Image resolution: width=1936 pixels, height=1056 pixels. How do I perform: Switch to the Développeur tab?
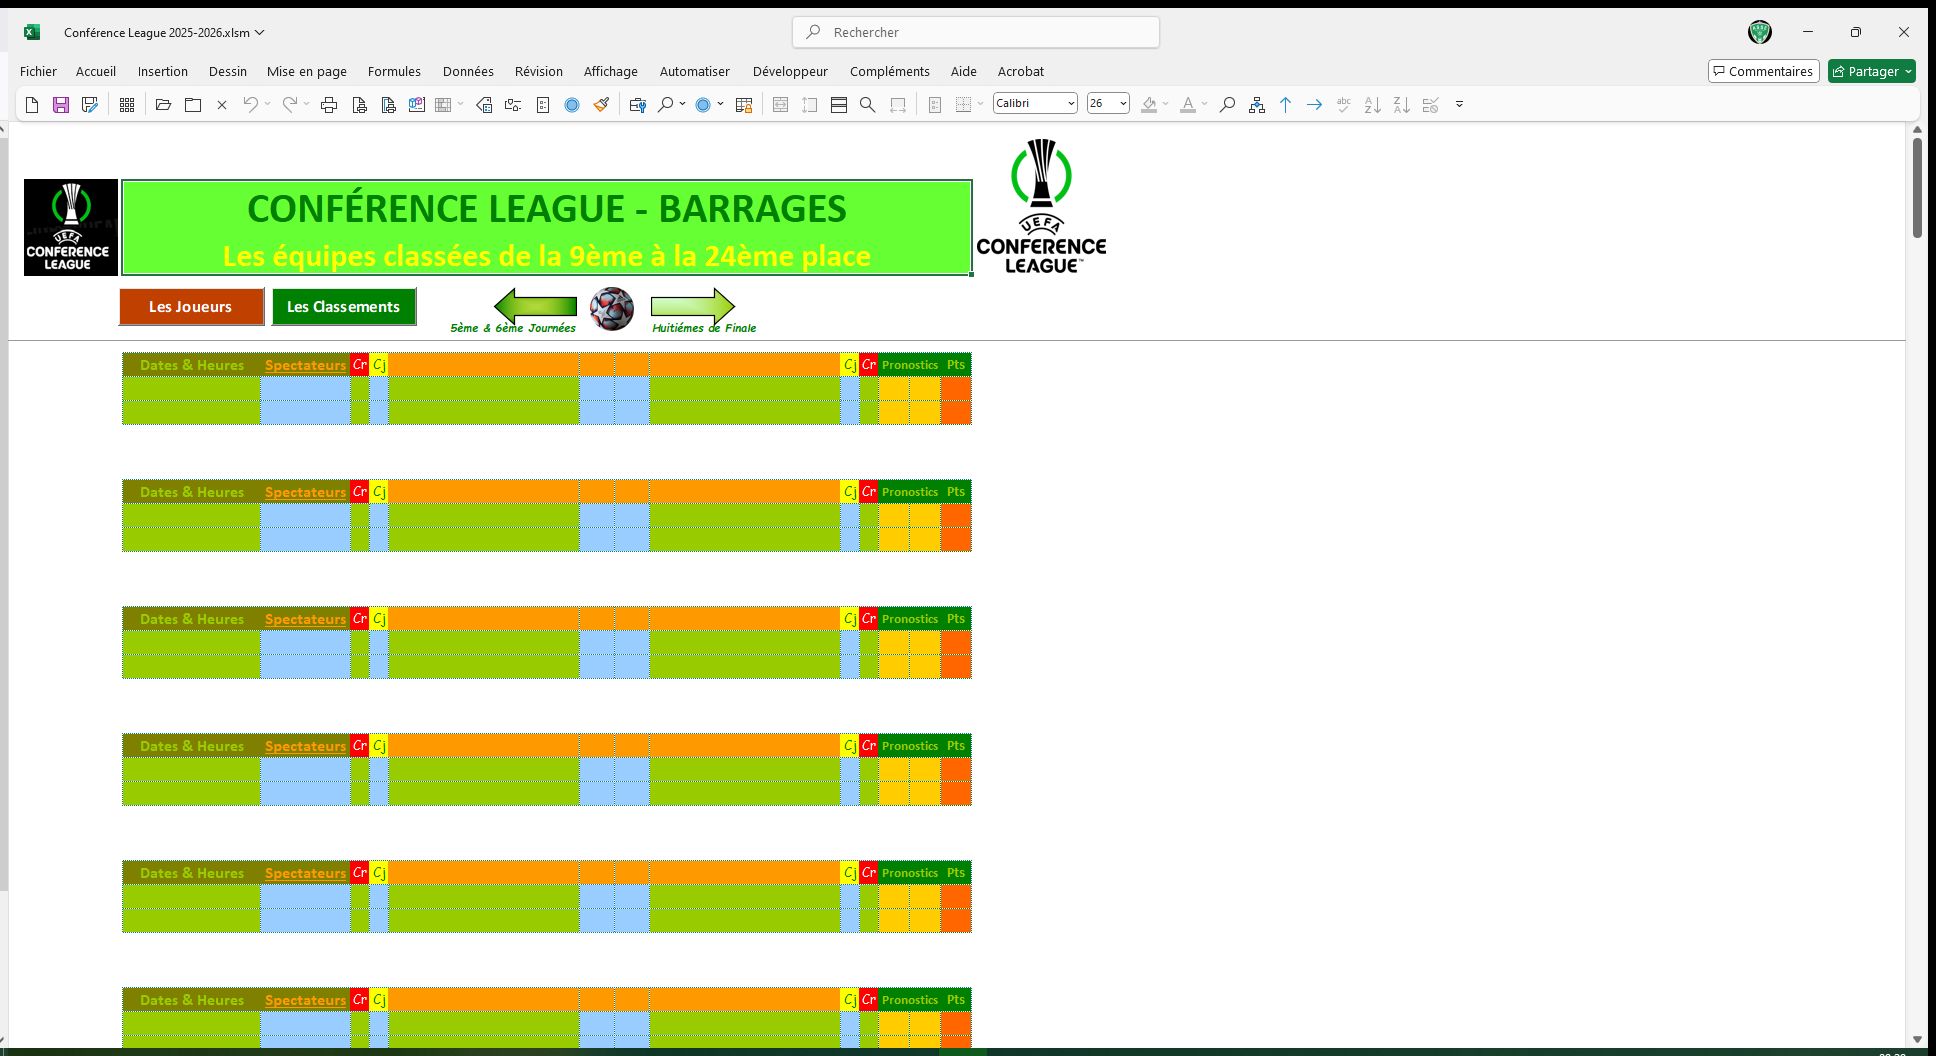[790, 71]
